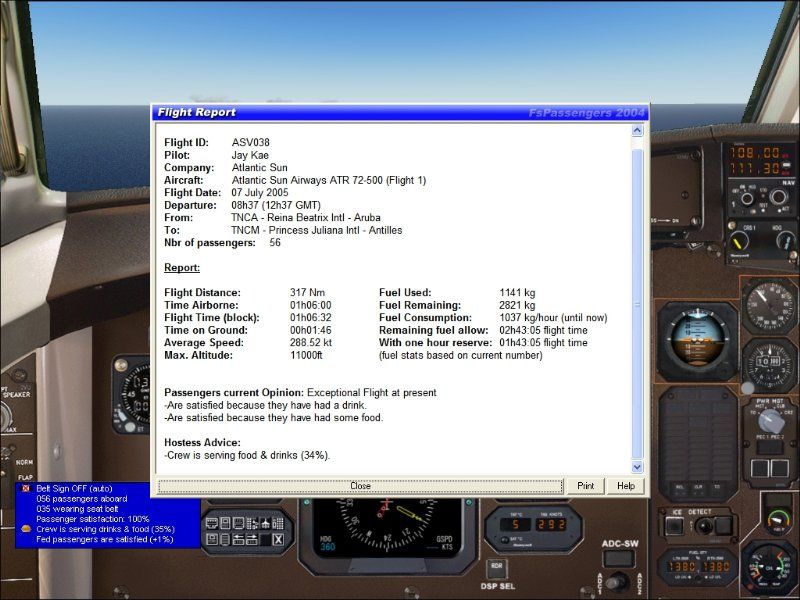Click the second icon in panel selector top row
Image resolution: width=800 pixels, height=600 pixels.
[225, 523]
